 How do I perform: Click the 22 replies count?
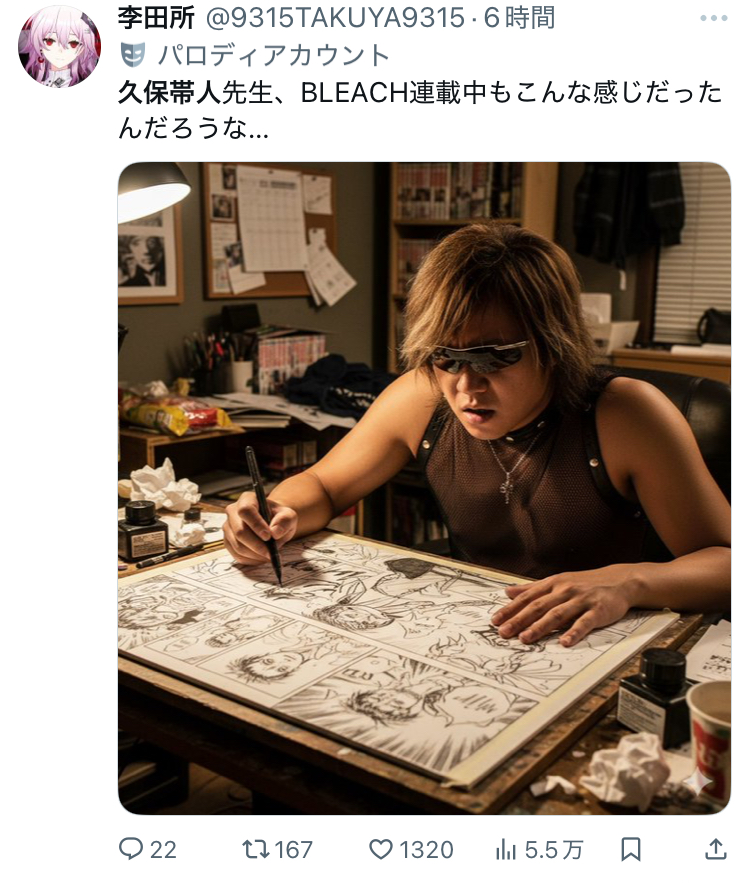point(163,850)
